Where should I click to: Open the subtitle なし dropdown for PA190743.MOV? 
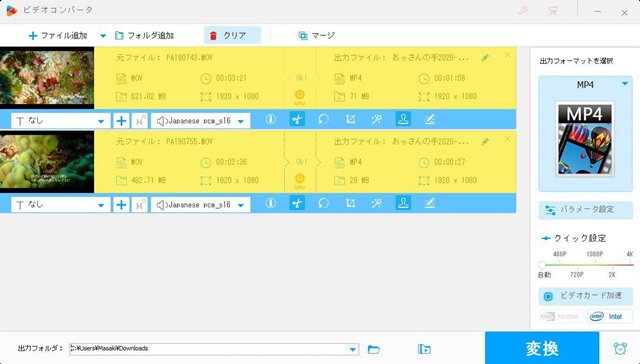[60, 121]
